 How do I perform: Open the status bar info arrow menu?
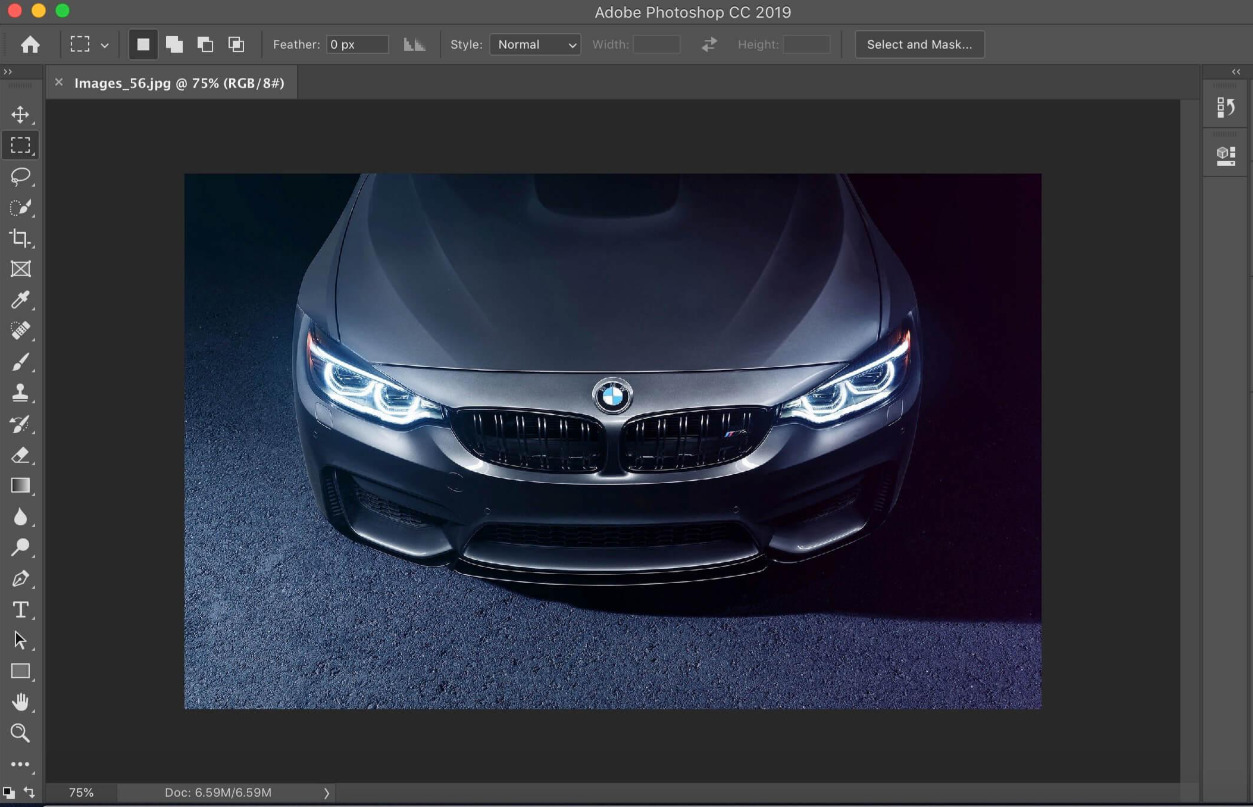[326, 793]
